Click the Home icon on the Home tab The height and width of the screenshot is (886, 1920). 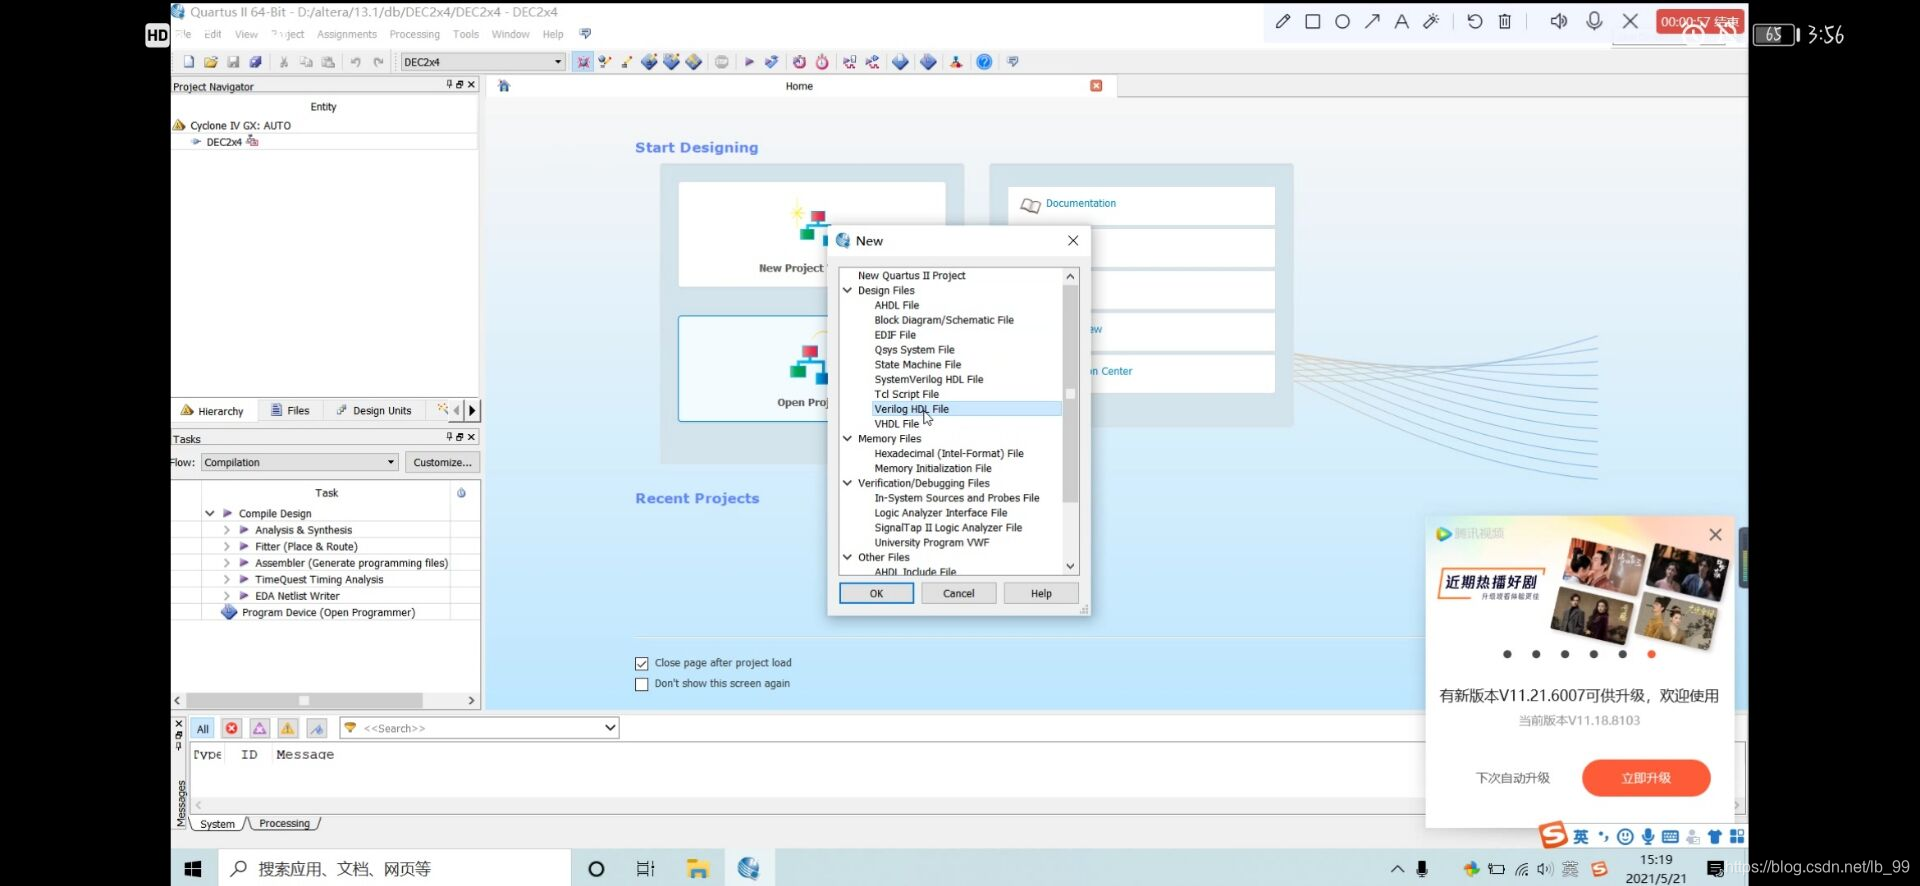504,86
